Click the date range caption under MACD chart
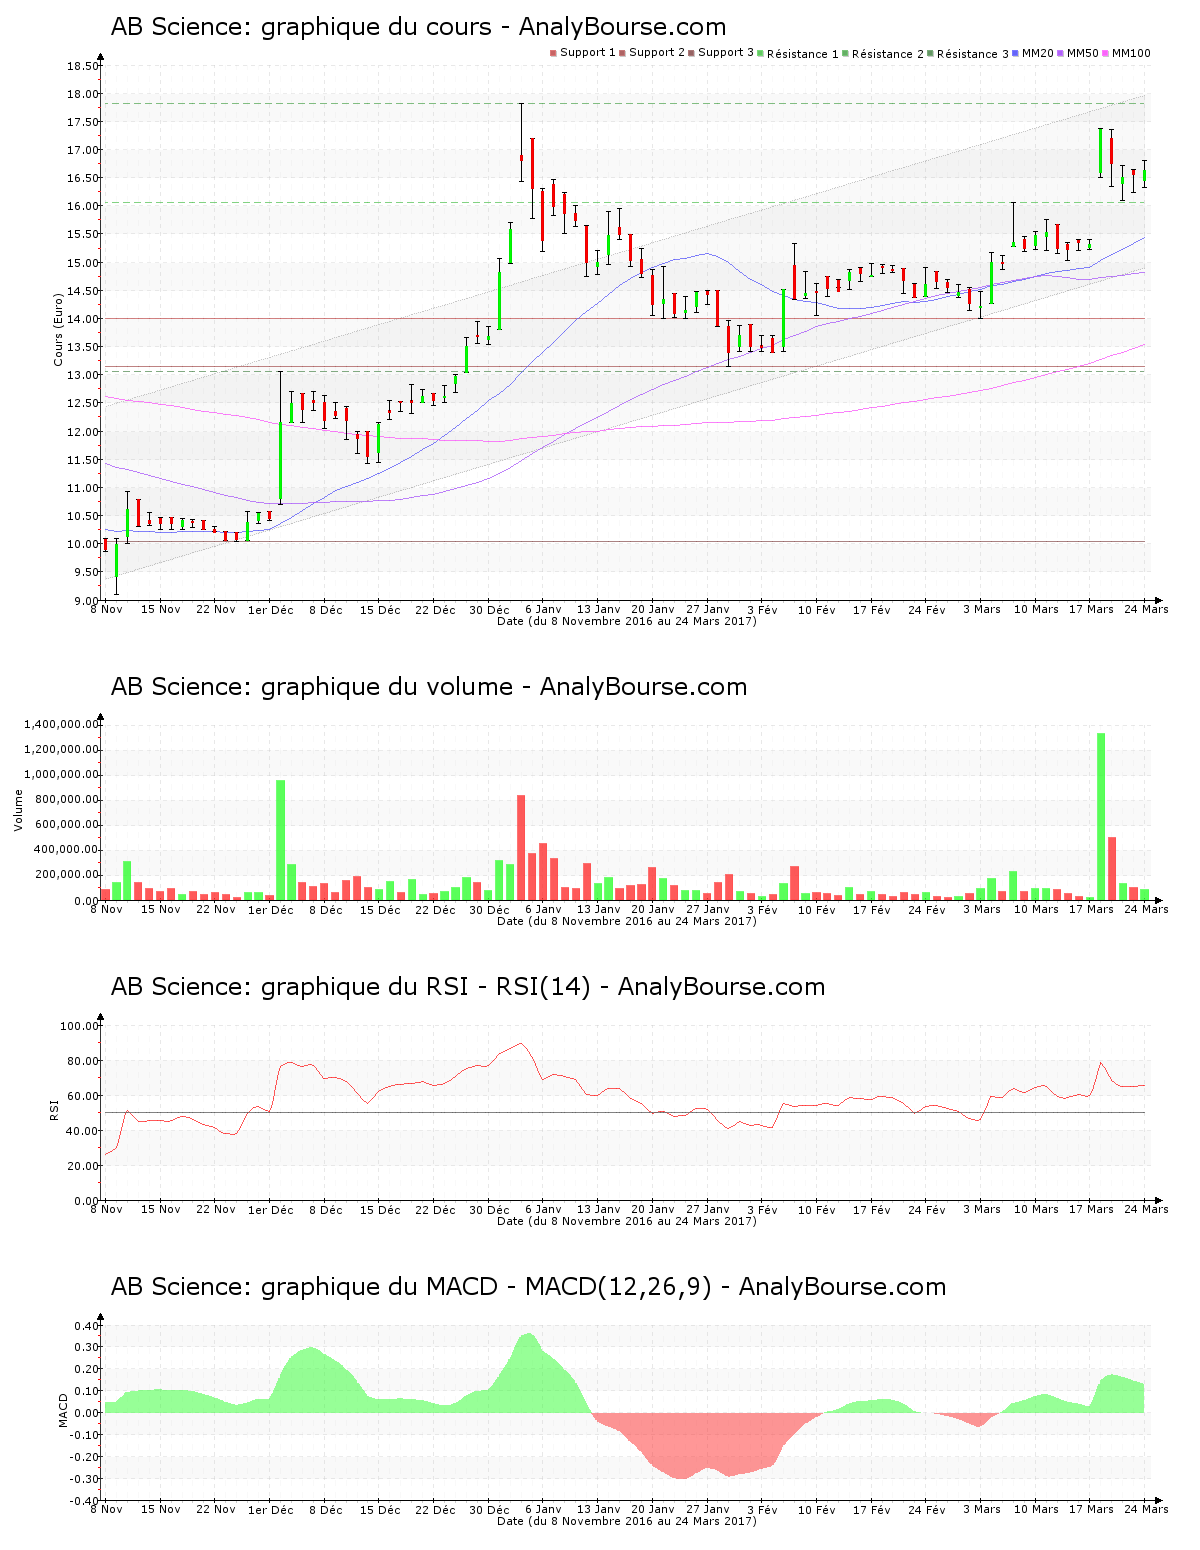The image size is (1200, 1550). click(x=627, y=1521)
